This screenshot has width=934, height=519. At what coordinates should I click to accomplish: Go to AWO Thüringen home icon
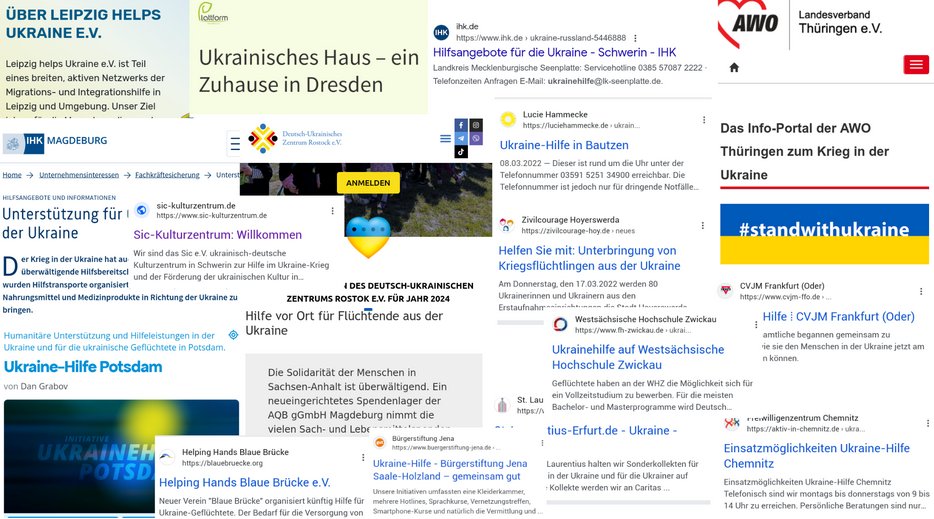coord(734,67)
